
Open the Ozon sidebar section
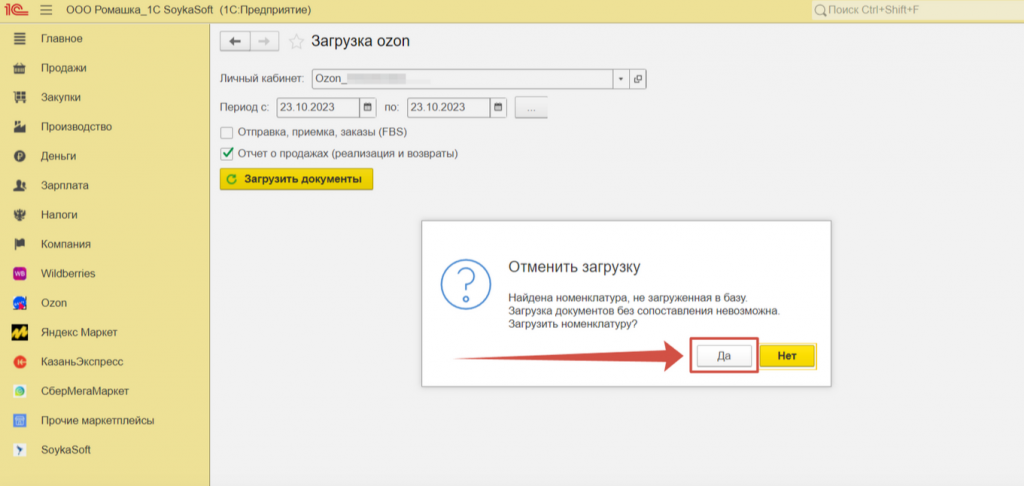click(54, 302)
